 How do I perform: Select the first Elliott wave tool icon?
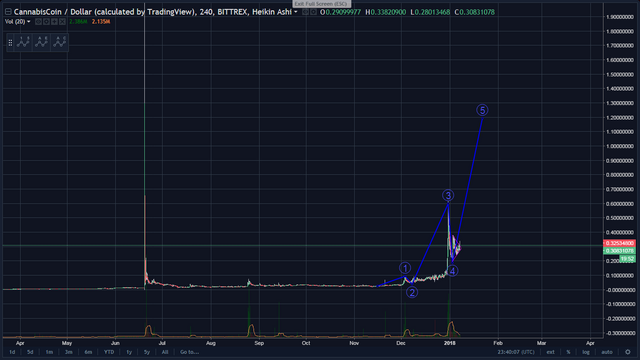click(x=23, y=42)
